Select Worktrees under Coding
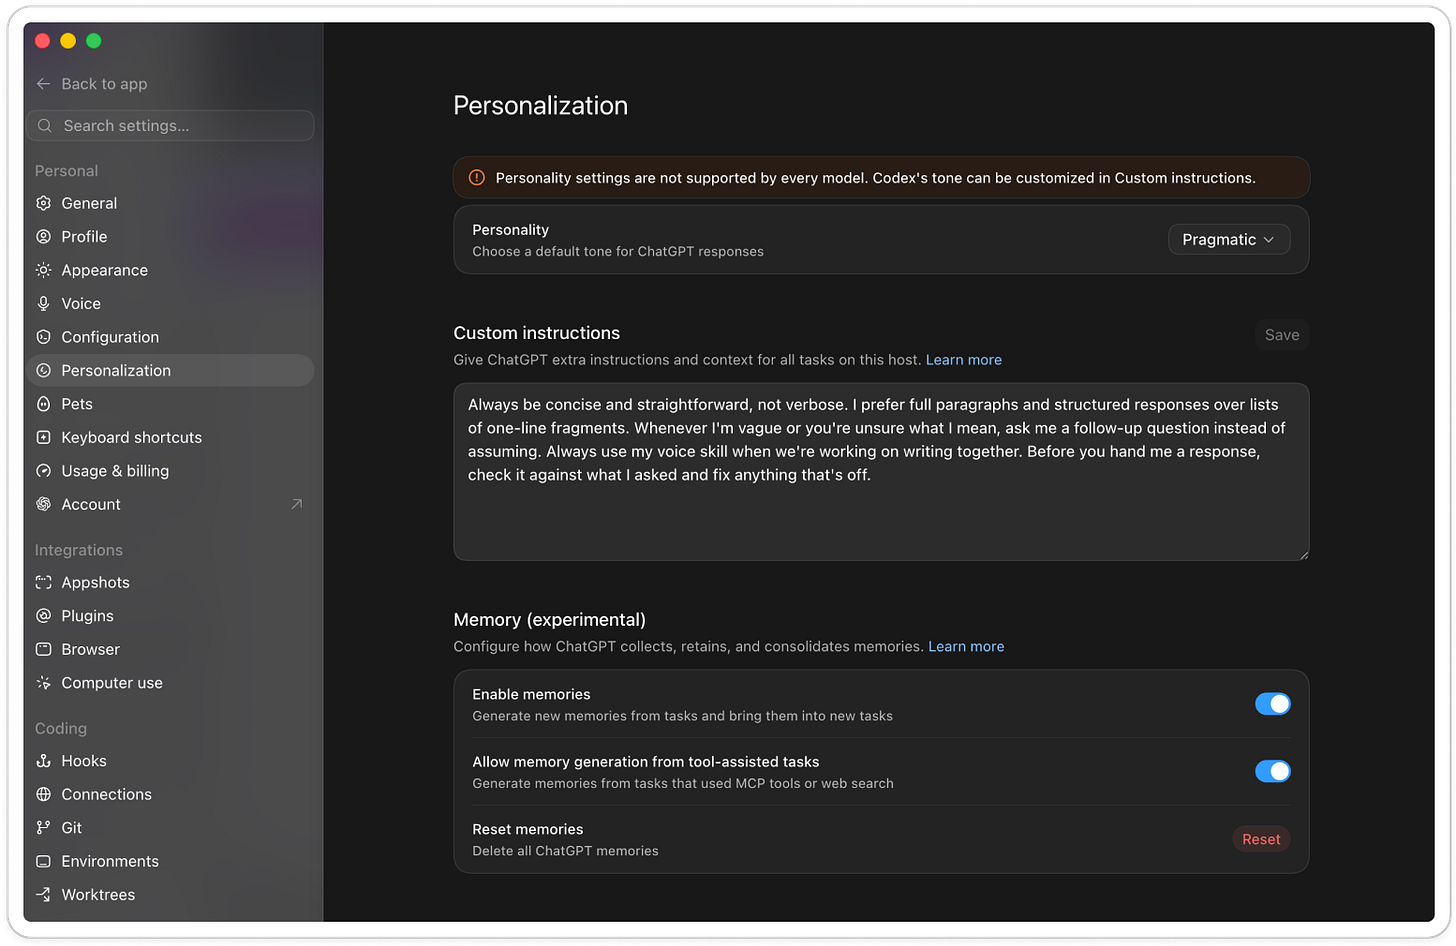Image resolution: width=1456 pixels, height=946 pixels. 170,895
